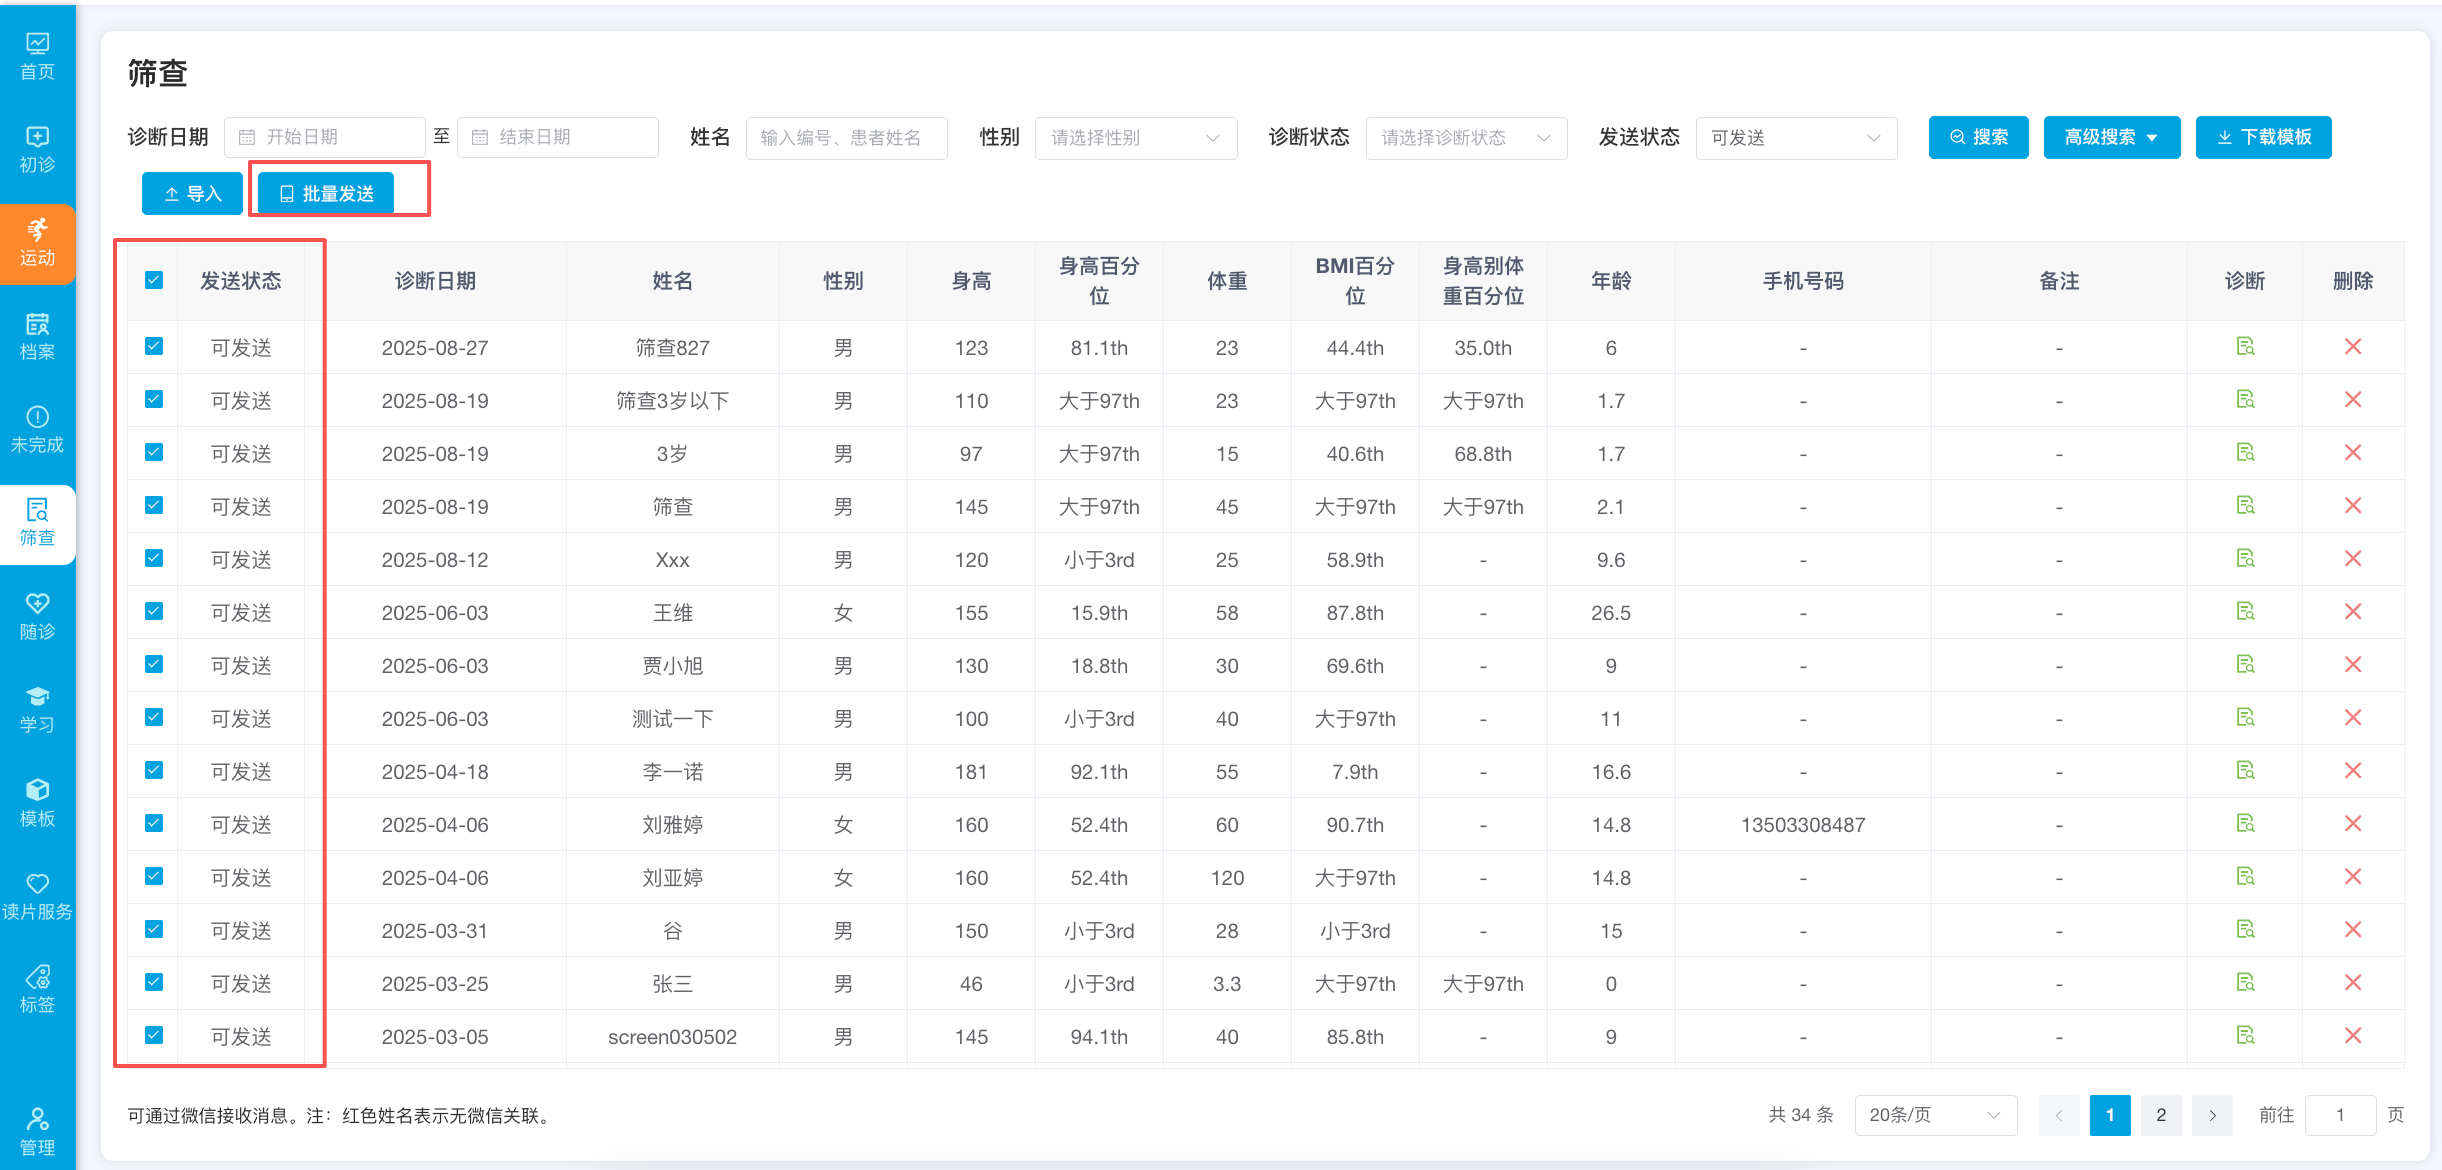Go to page 2 in pagination
2442x1170 pixels.
2160,1114
